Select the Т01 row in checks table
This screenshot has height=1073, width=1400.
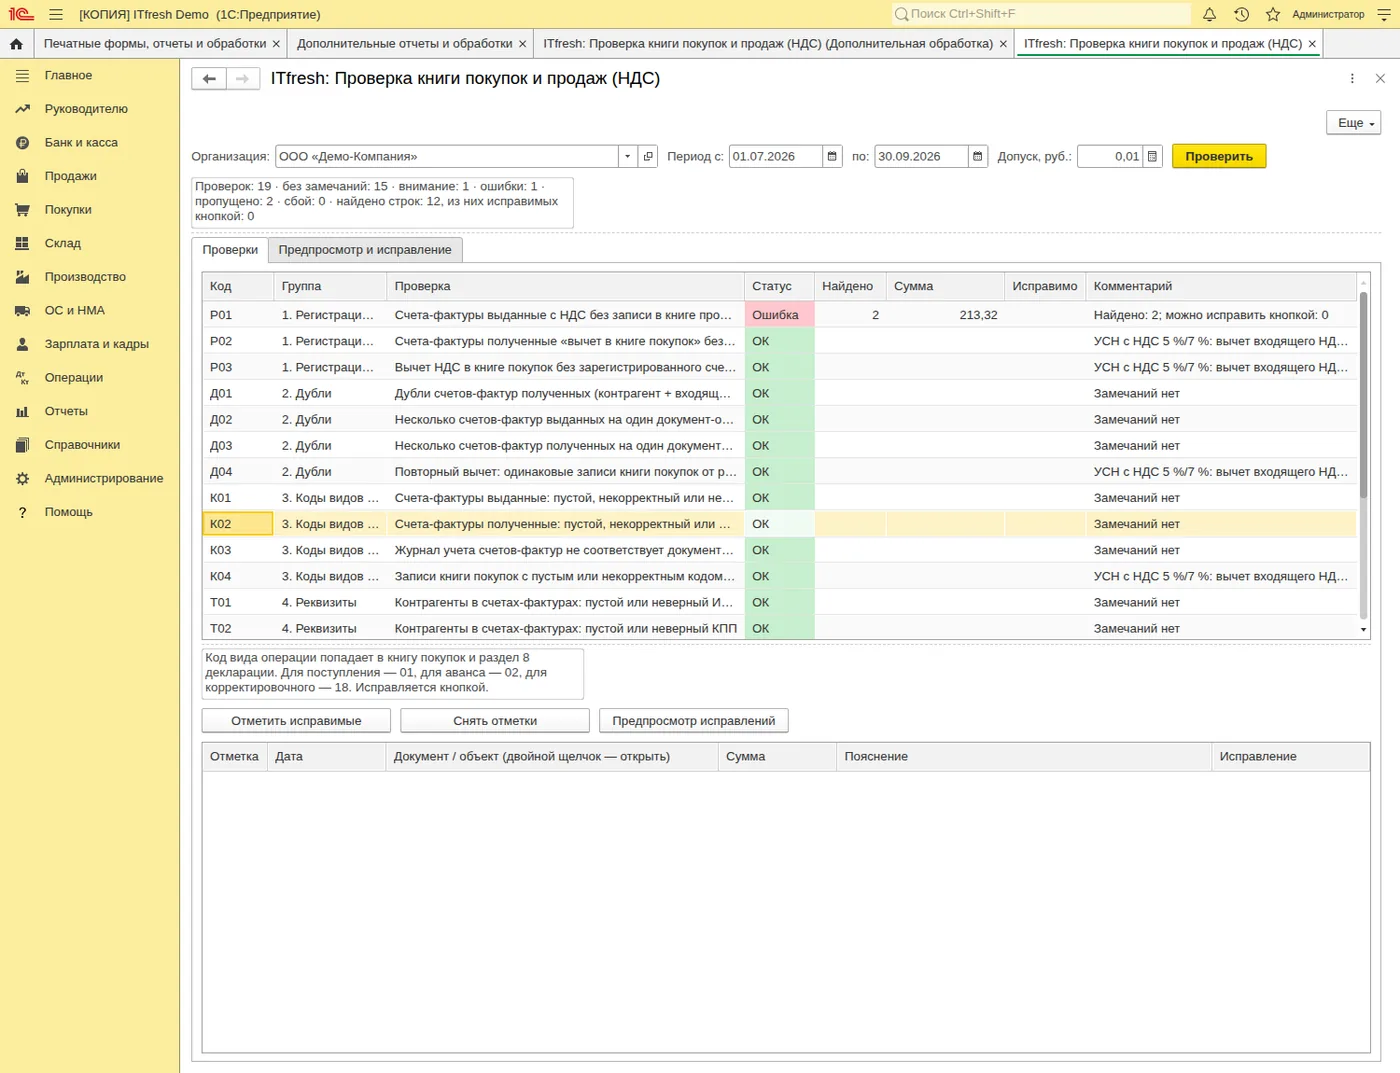(x=779, y=603)
